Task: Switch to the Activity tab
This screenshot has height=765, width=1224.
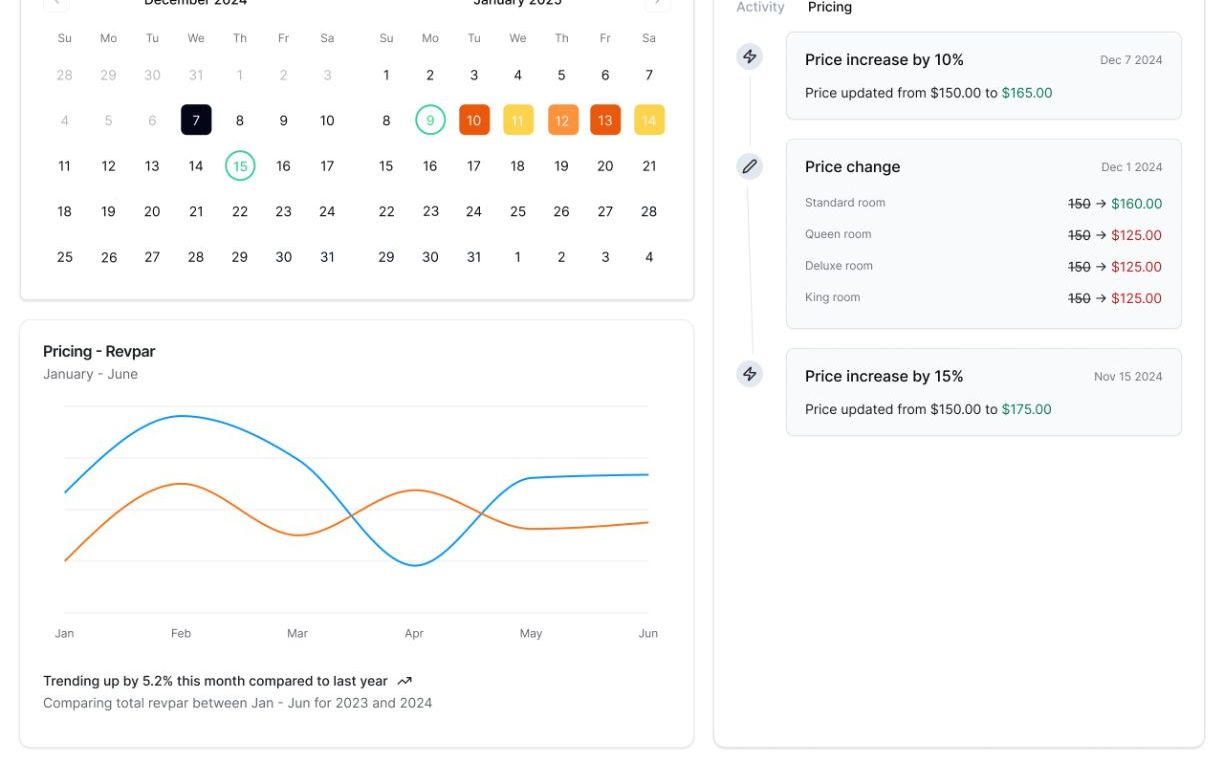Action: coord(760,7)
